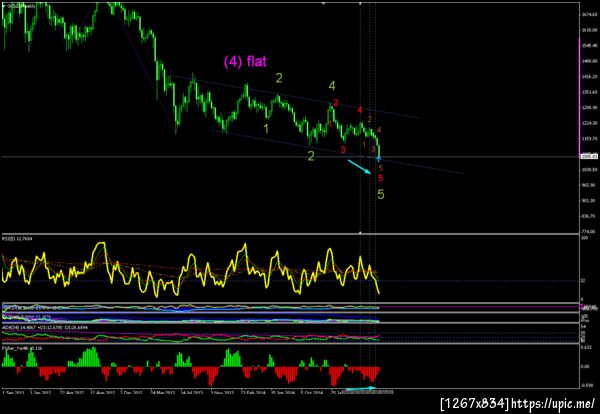This screenshot has width=600, height=414.
Task: Click the upper dotted channel trendline
Action: tap(295, 96)
